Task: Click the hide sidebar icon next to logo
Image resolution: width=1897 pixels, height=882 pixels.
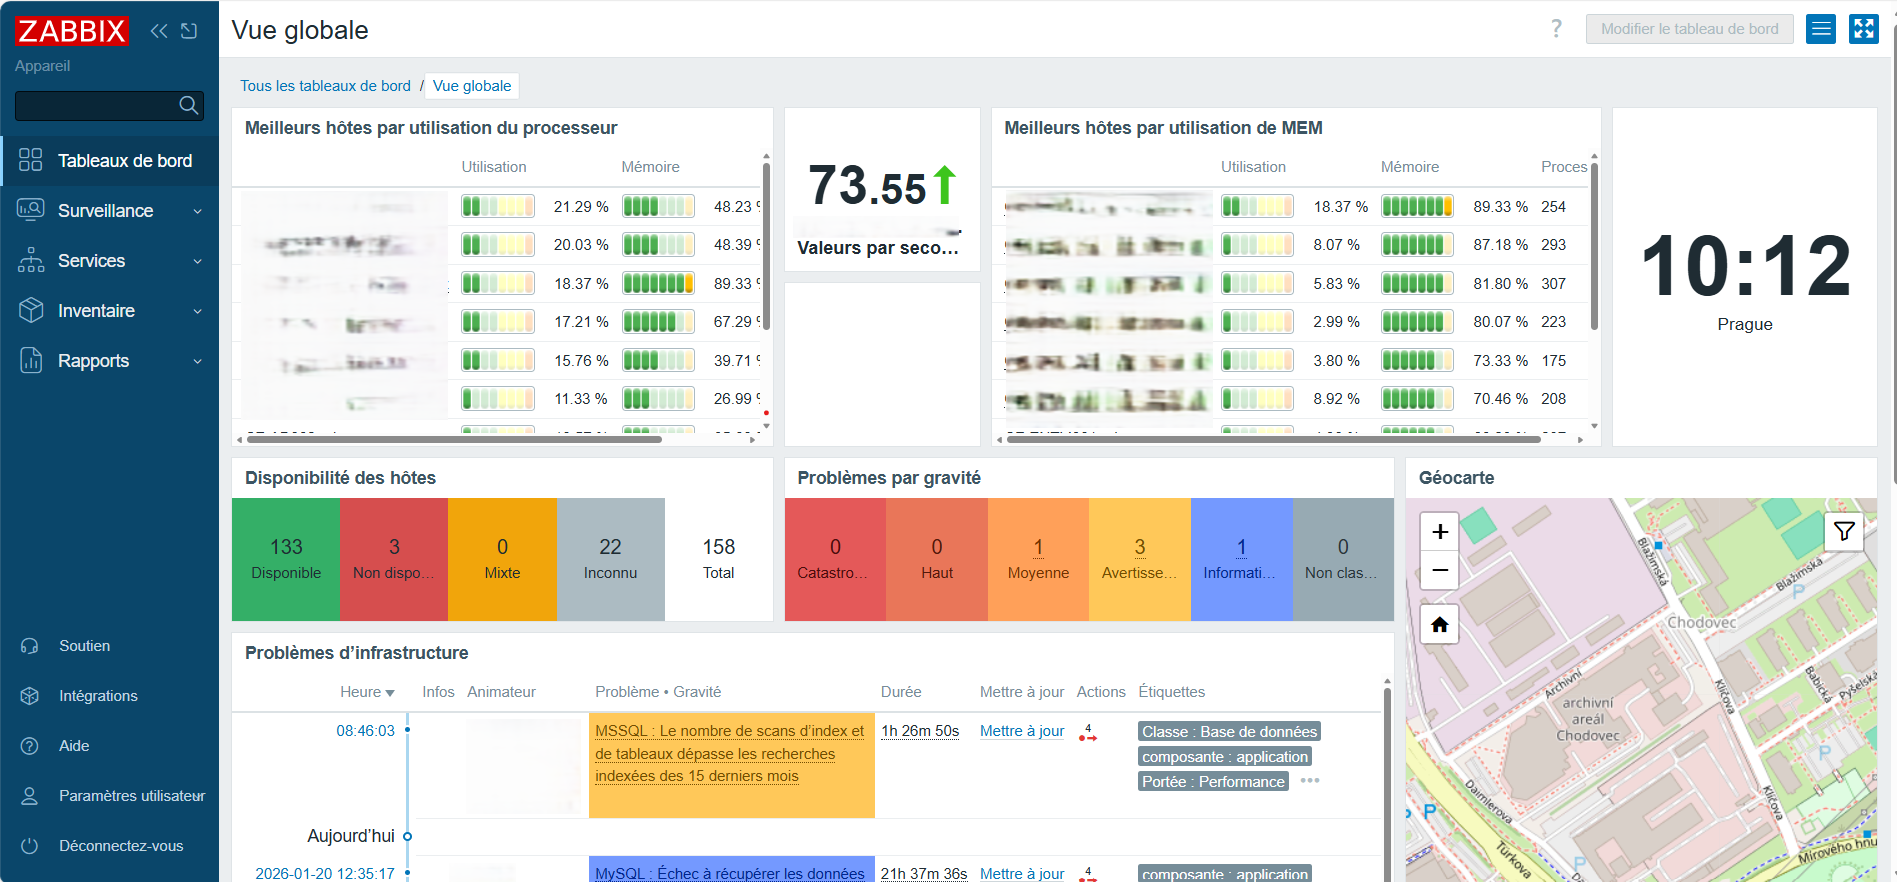Action: [x=189, y=31]
